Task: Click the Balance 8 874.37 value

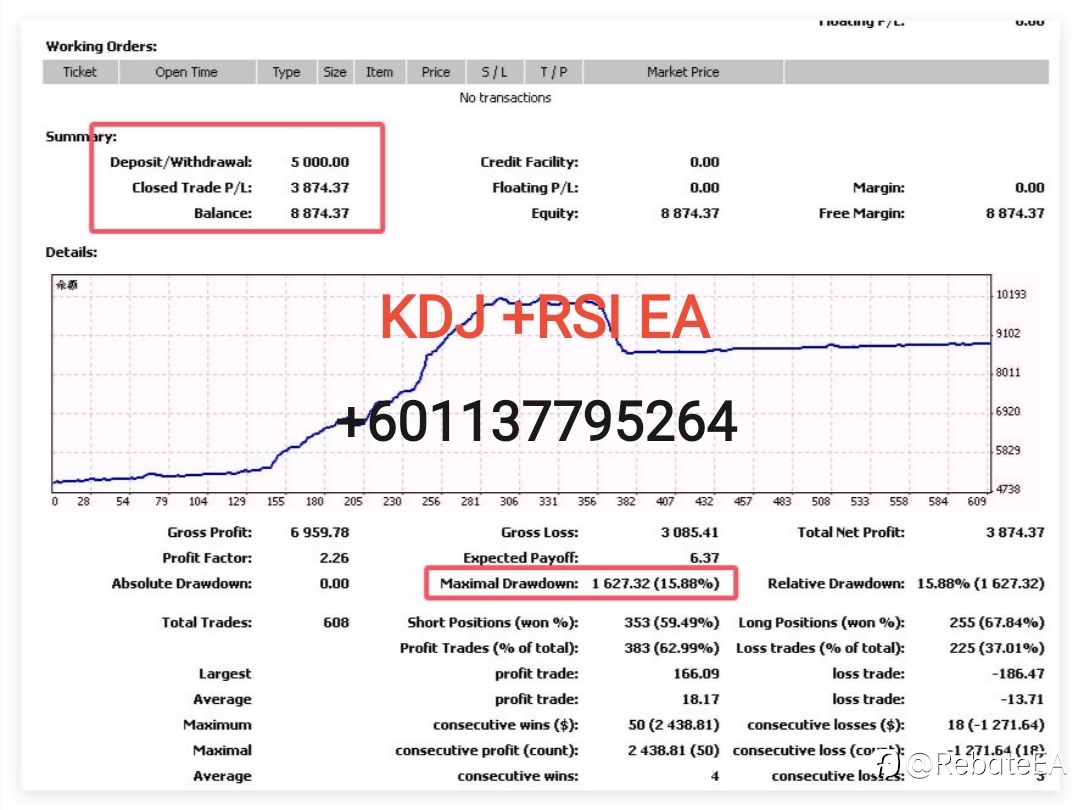Action: [x=320, y=213]
